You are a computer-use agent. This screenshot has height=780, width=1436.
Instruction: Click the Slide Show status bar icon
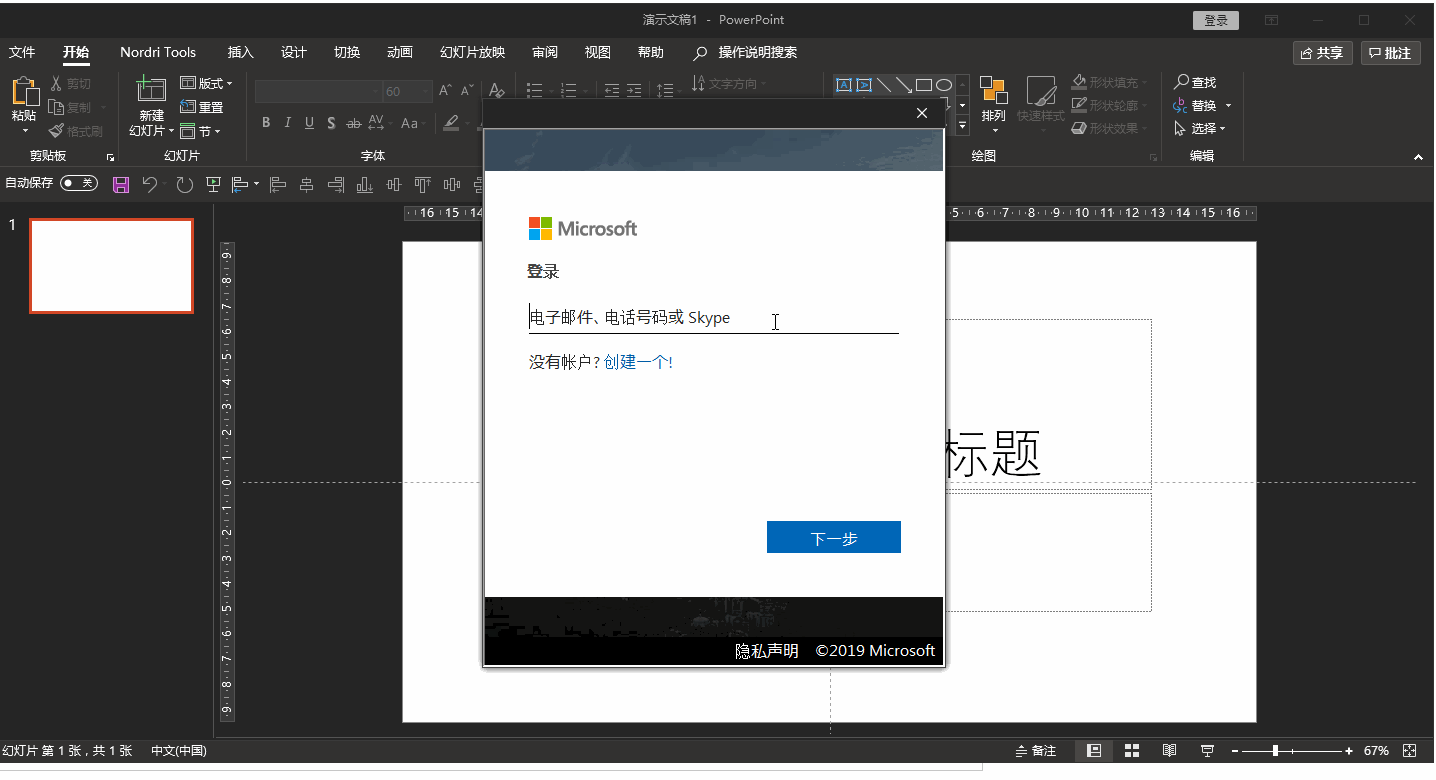(x=1207, y=750)
